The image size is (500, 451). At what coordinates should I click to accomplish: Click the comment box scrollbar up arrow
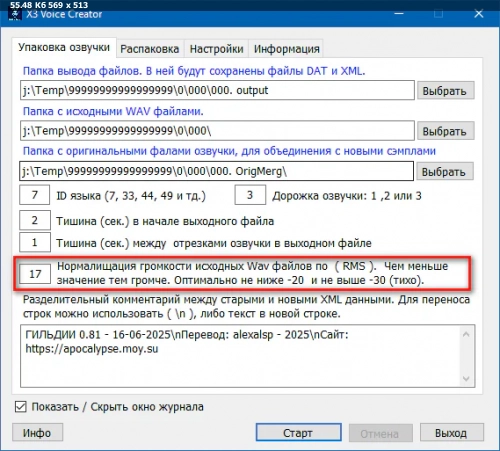click(466, 334)
